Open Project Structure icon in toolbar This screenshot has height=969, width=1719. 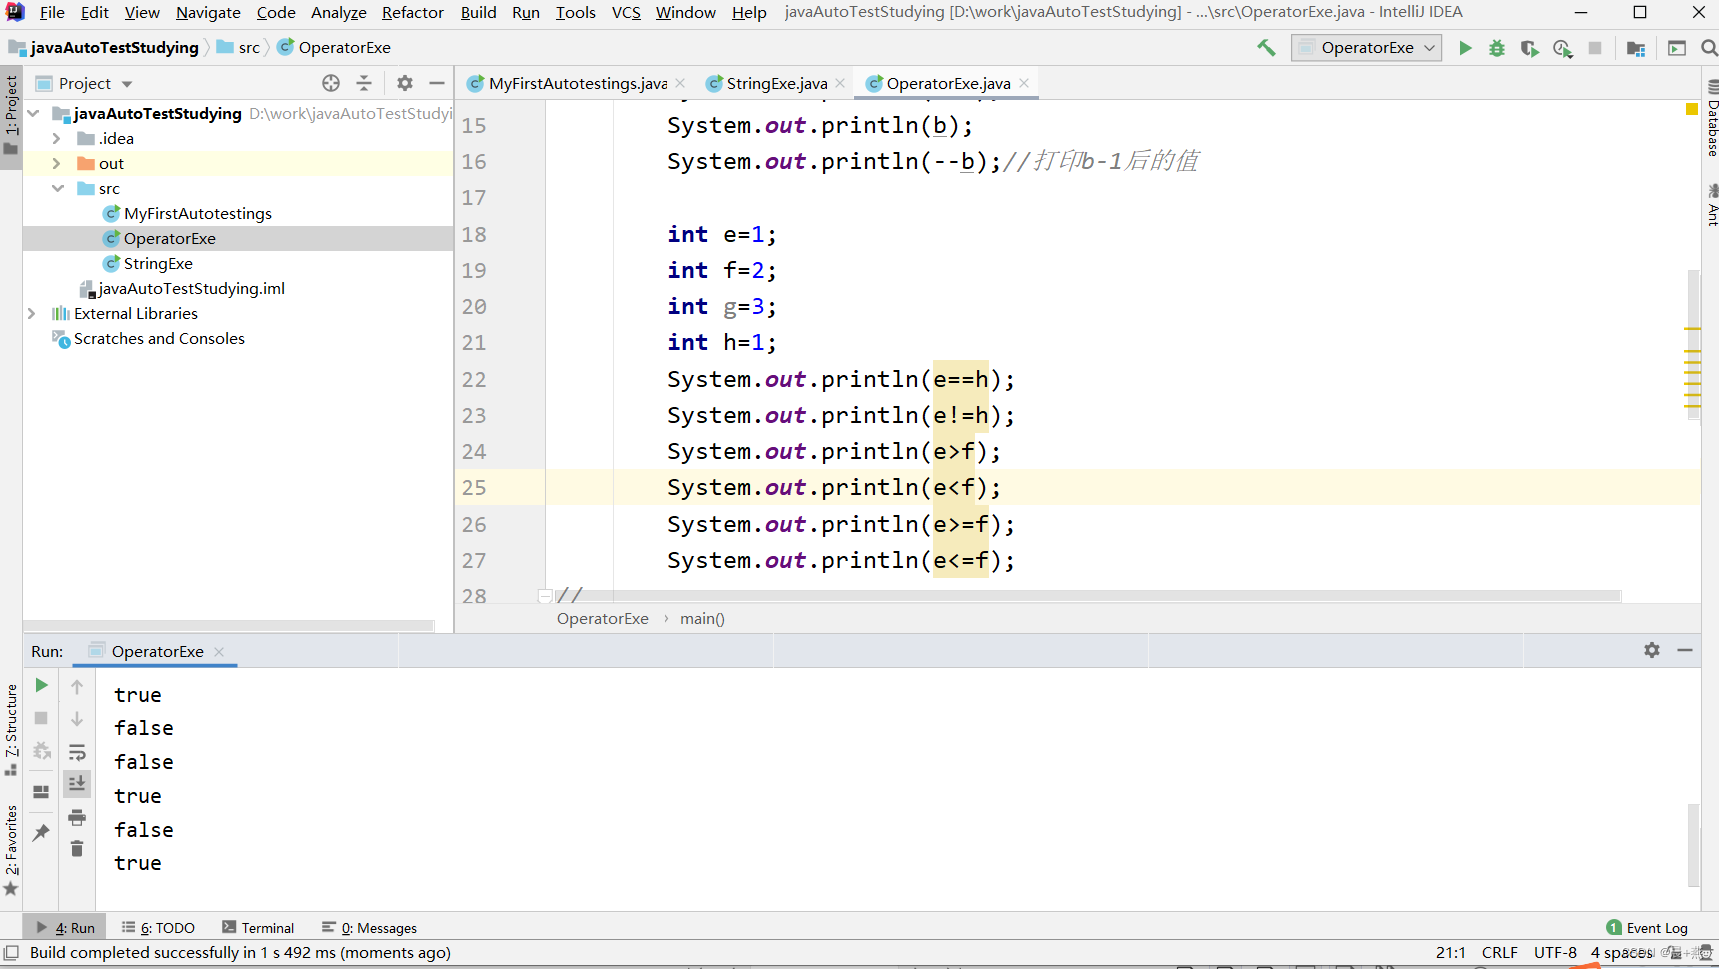pyautogui.click(x=1636, y=48)
